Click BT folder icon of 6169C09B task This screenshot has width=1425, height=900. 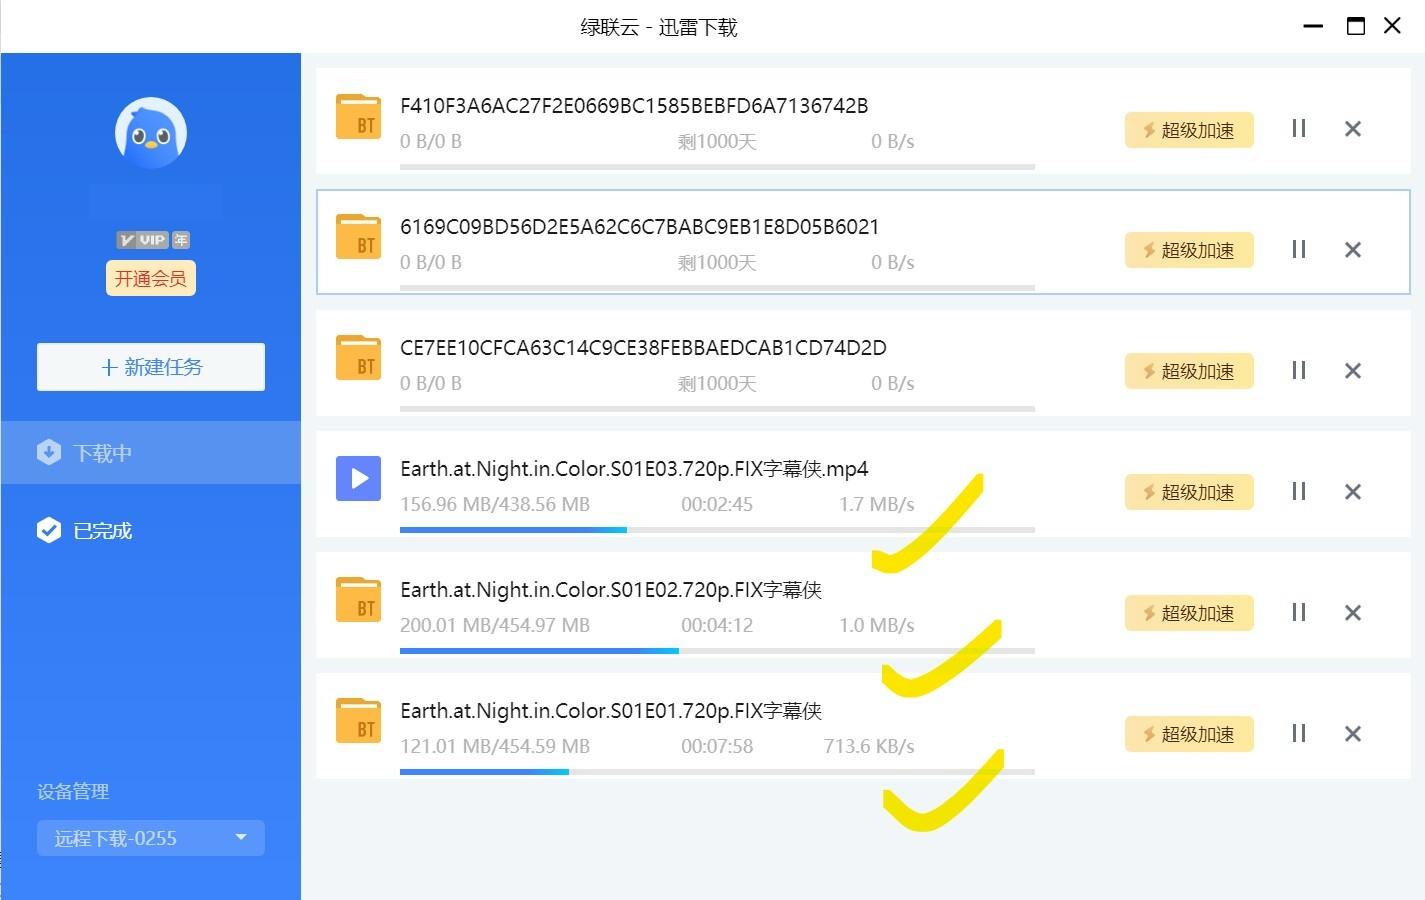(358, 238)
